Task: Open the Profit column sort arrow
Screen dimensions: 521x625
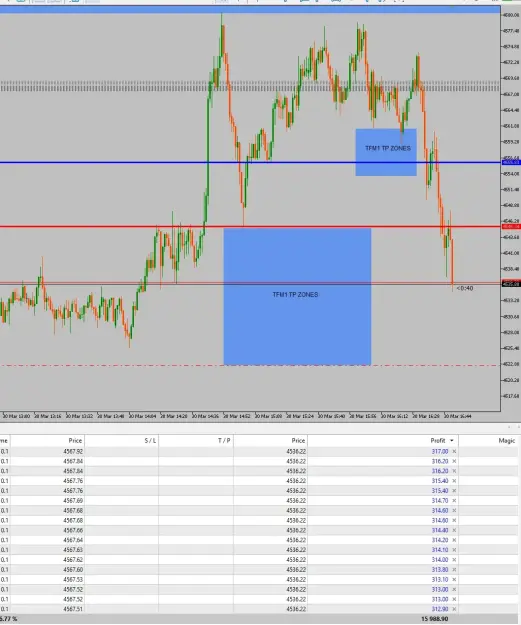Action: tap(452, 441)
